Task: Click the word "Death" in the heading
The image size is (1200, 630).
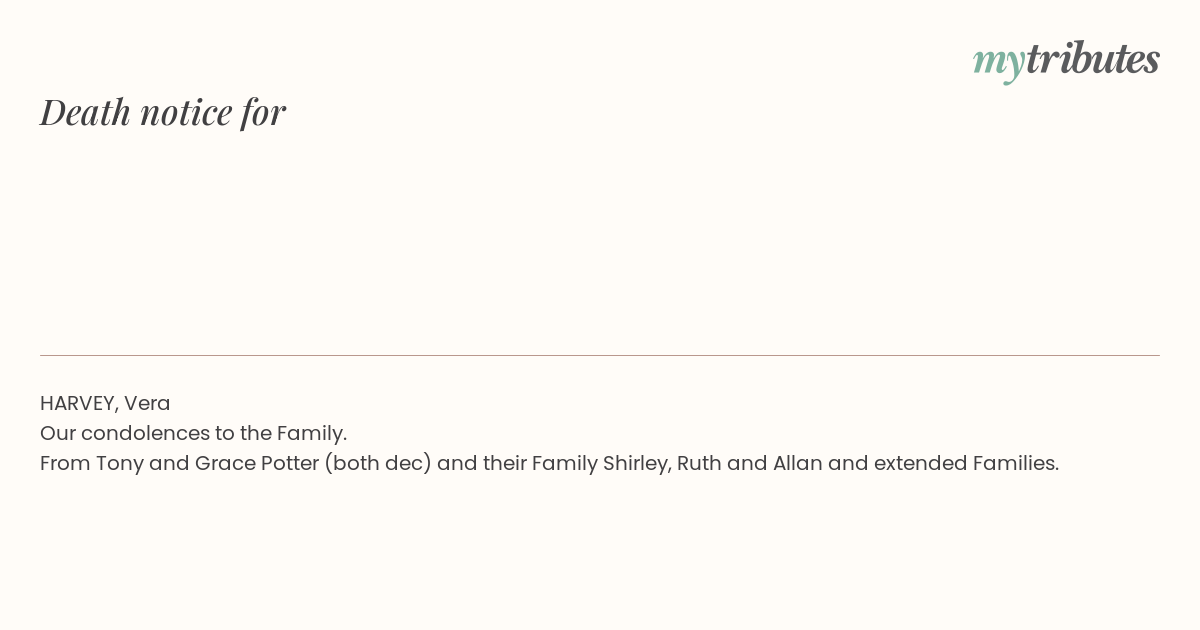Action: [86, 112]
